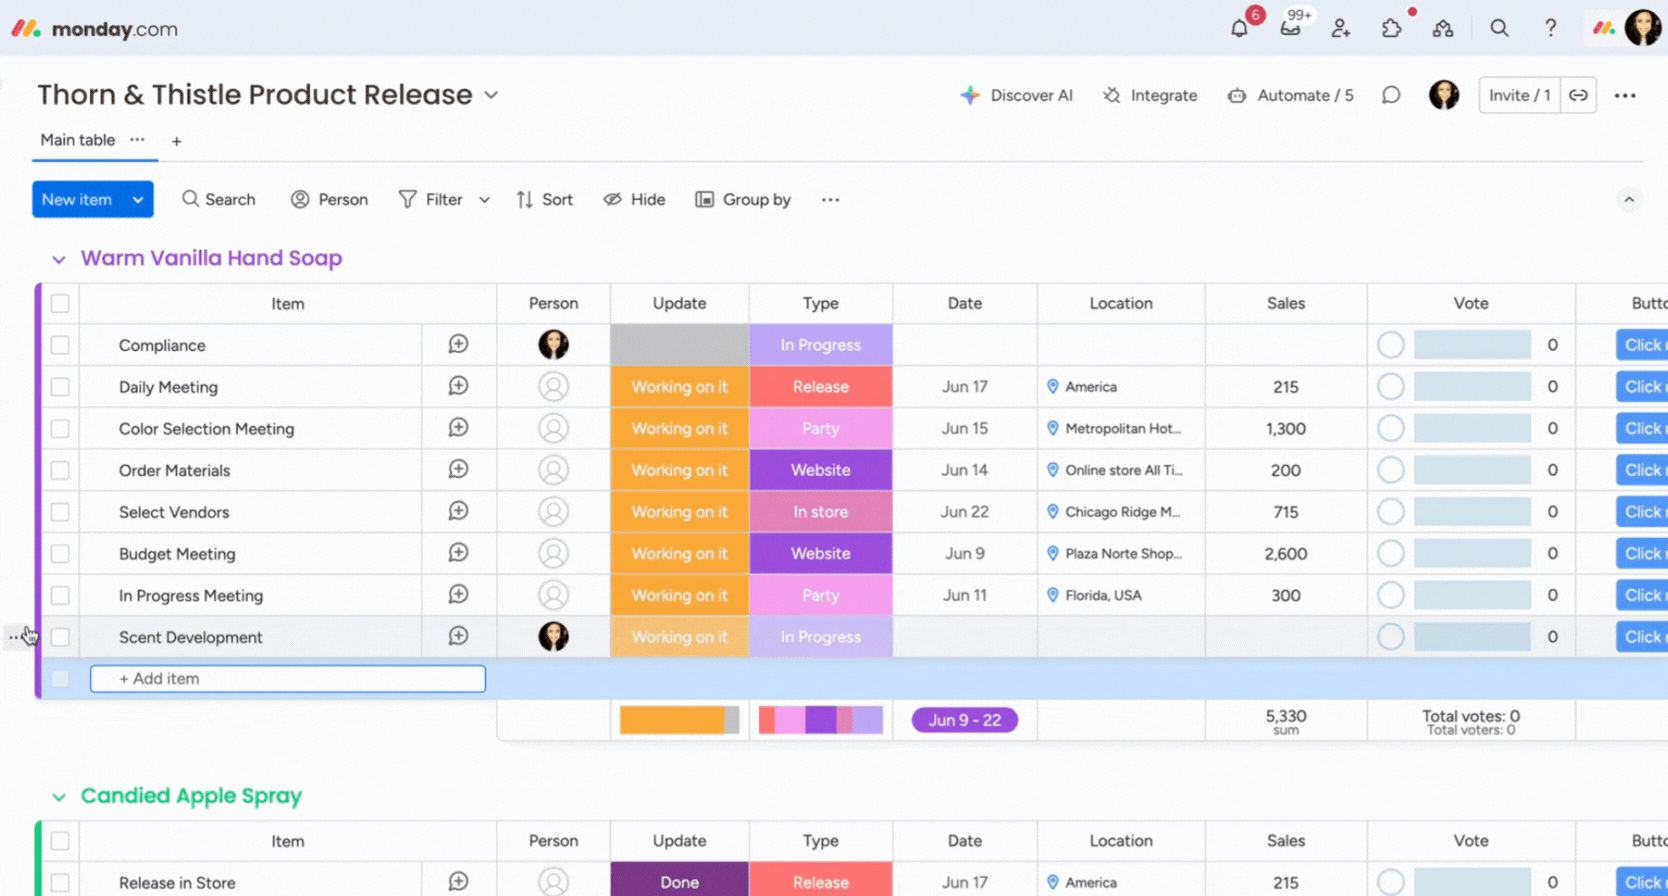Select the Color Selection Meeting row

(60, 428)
